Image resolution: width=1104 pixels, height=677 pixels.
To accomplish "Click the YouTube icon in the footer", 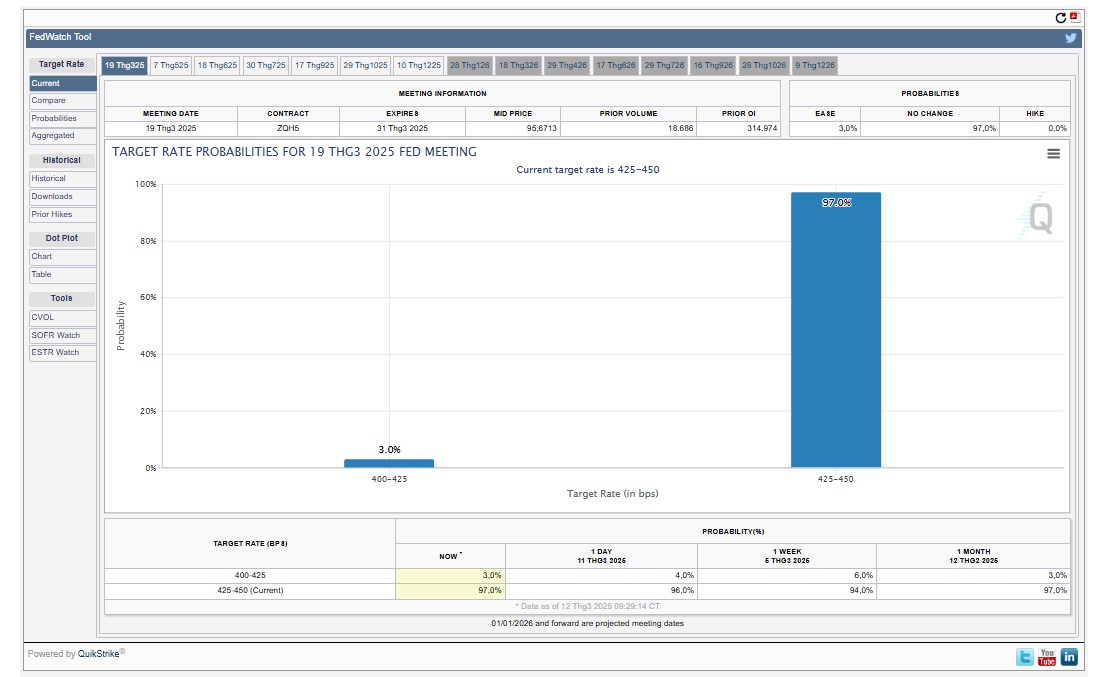I will pos(1047,657).
